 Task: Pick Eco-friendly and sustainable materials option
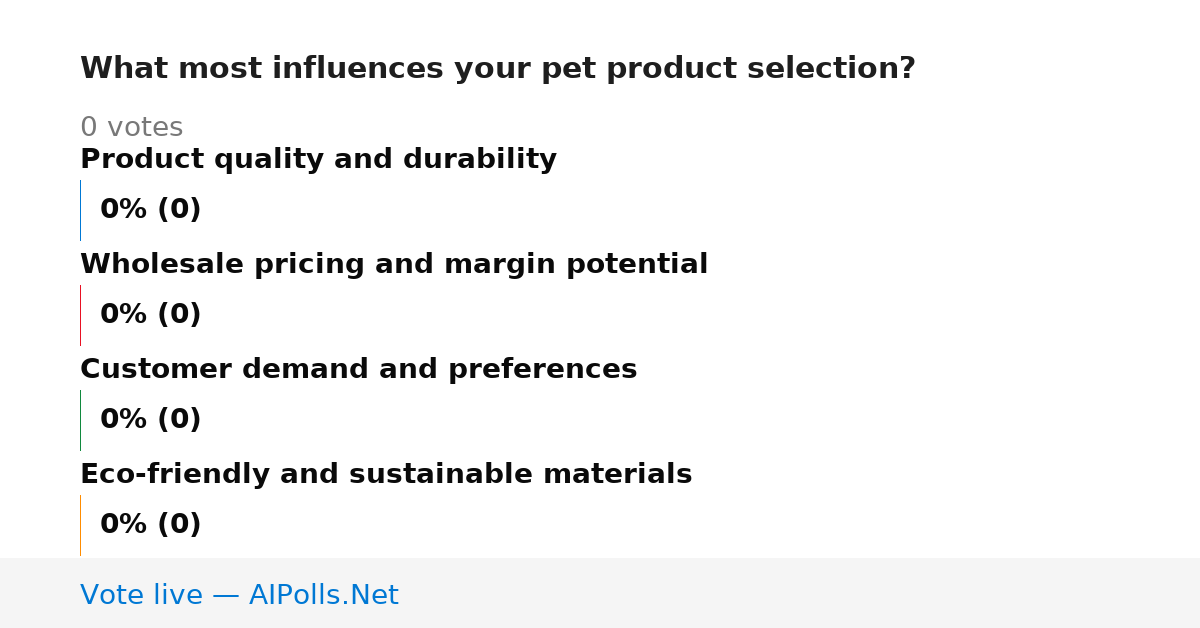(386, 475)
